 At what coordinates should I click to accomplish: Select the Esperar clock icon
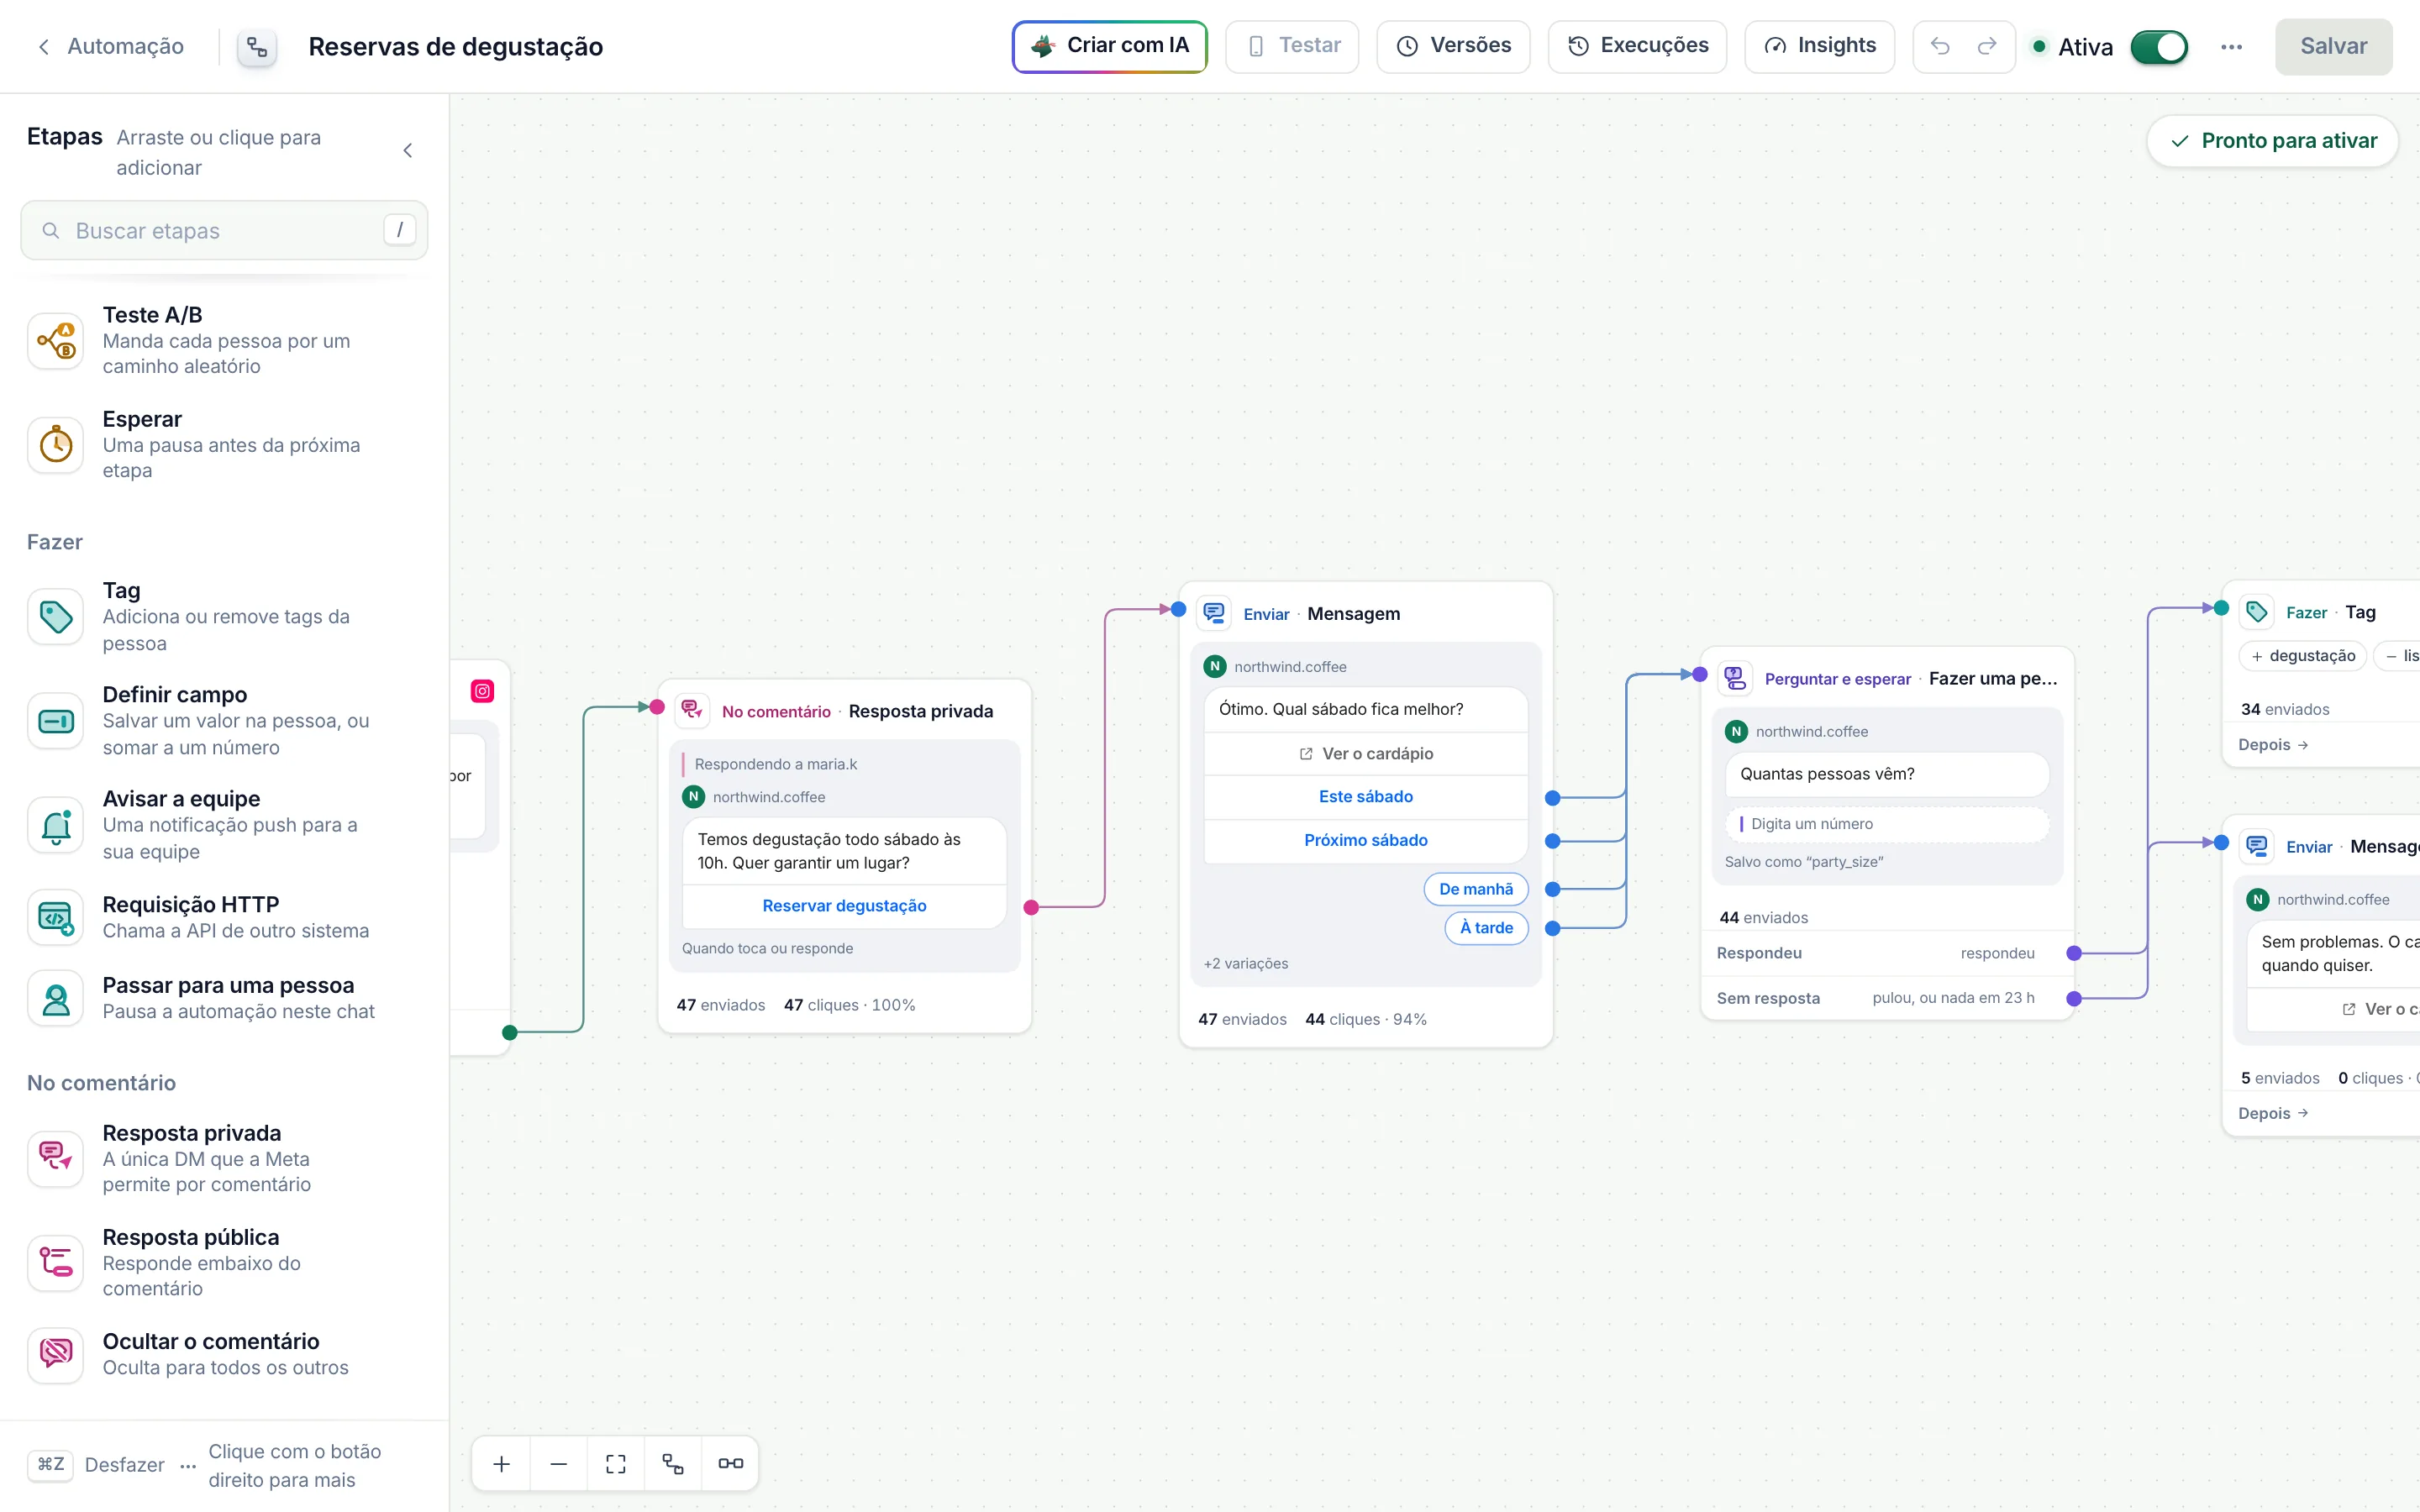[x=56, y=445]
